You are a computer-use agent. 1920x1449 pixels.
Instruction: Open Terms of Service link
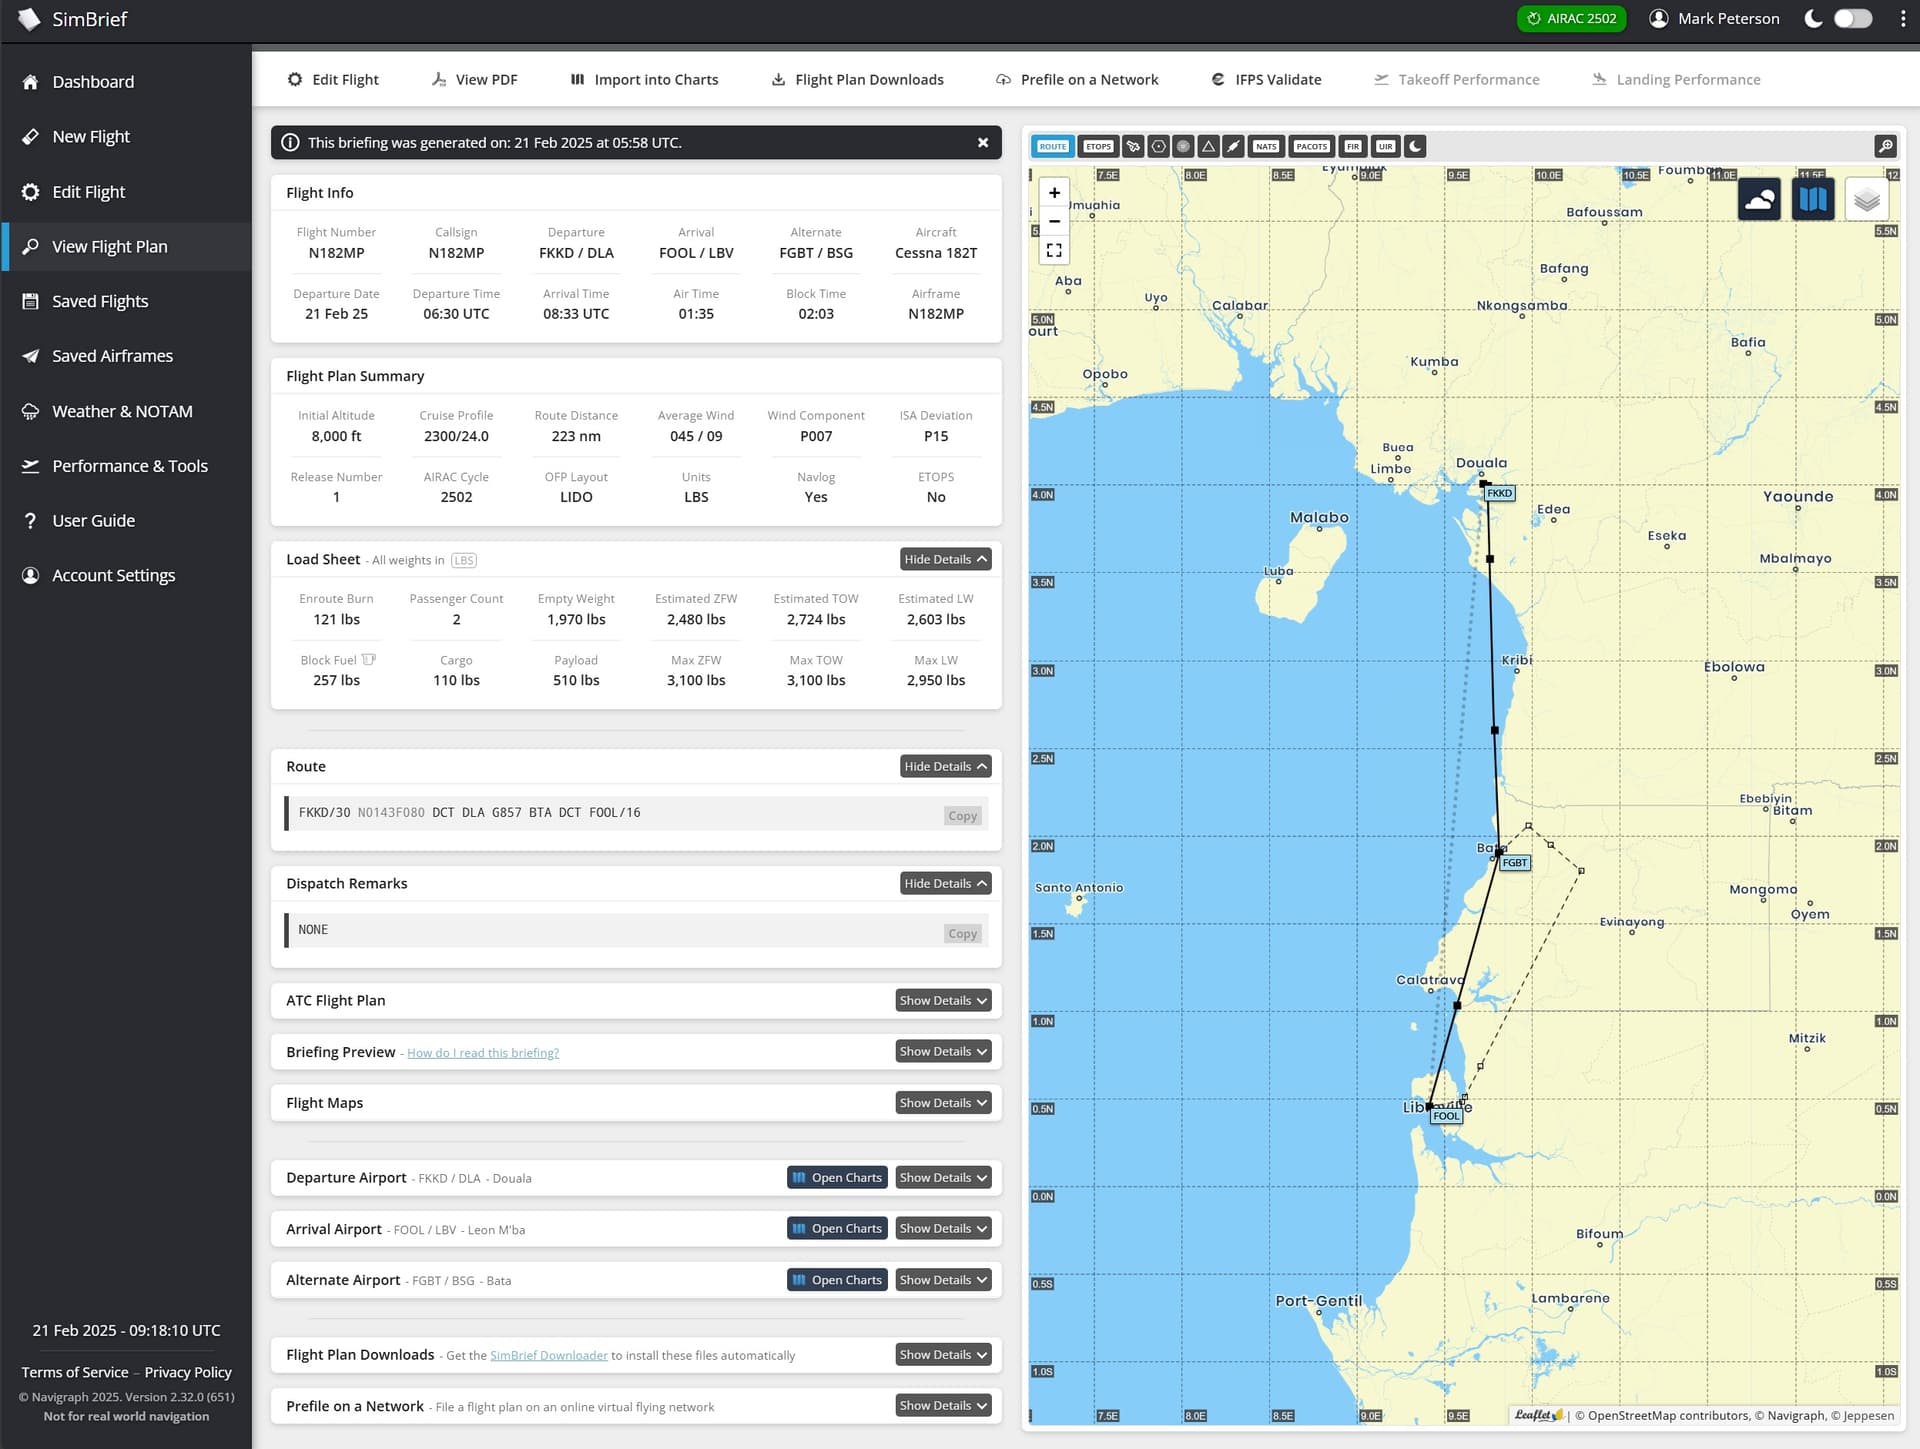[75, 1373]
